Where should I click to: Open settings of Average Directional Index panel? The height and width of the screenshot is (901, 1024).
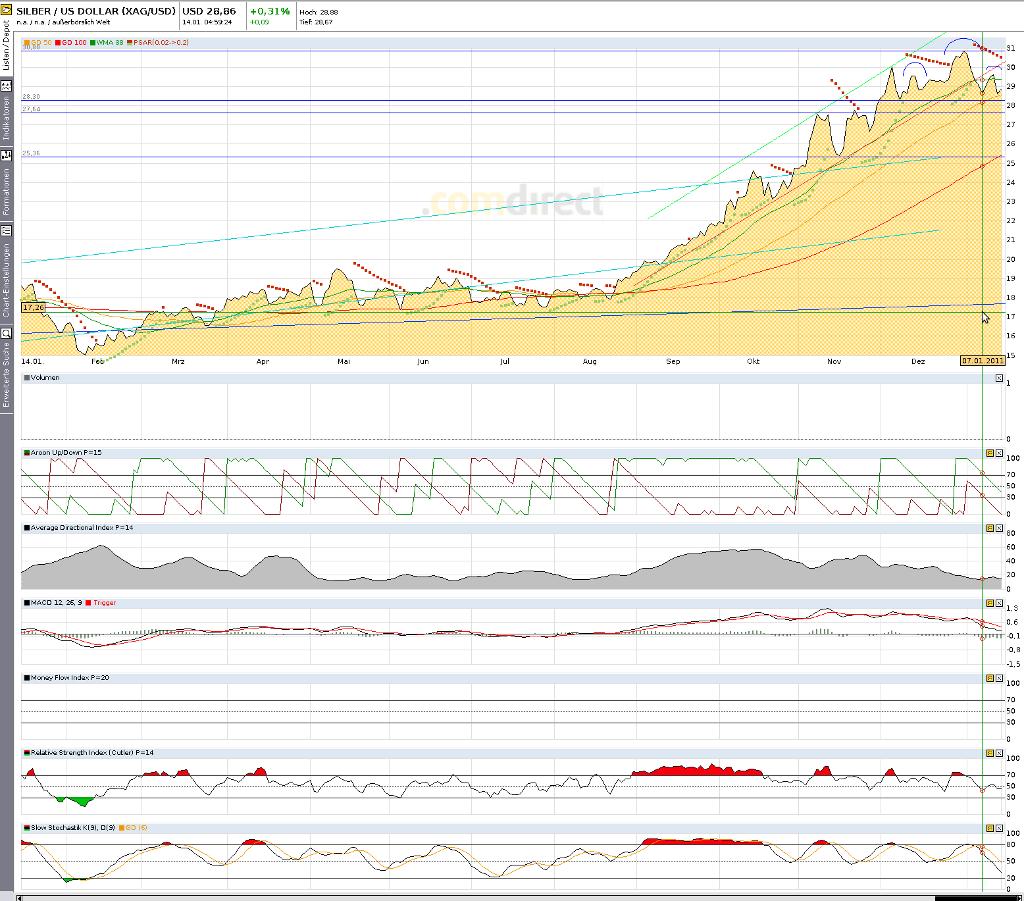tap(990, 528)
